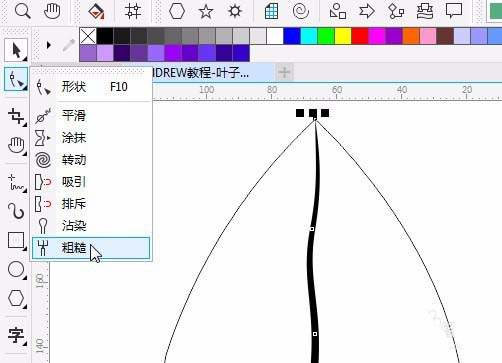Open the Rectangle tool flyout triangle
502x363 pixels.
[x=25, y=249]
